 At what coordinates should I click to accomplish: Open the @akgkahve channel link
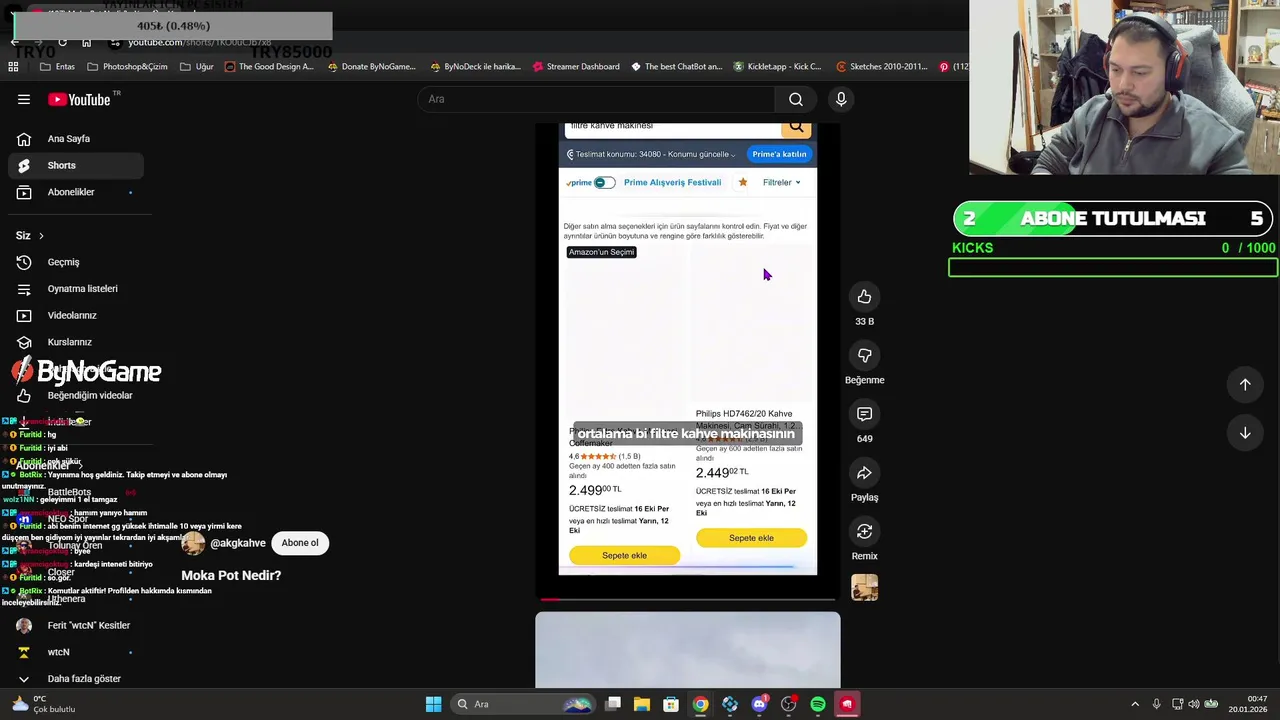pos(238,543)
